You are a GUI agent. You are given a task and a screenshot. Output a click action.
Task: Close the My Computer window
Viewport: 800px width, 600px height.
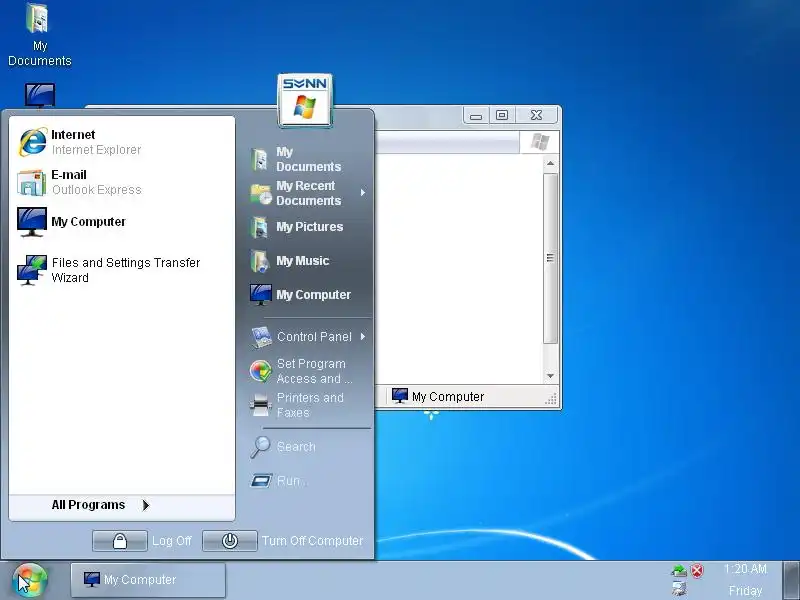click(536, 115)
